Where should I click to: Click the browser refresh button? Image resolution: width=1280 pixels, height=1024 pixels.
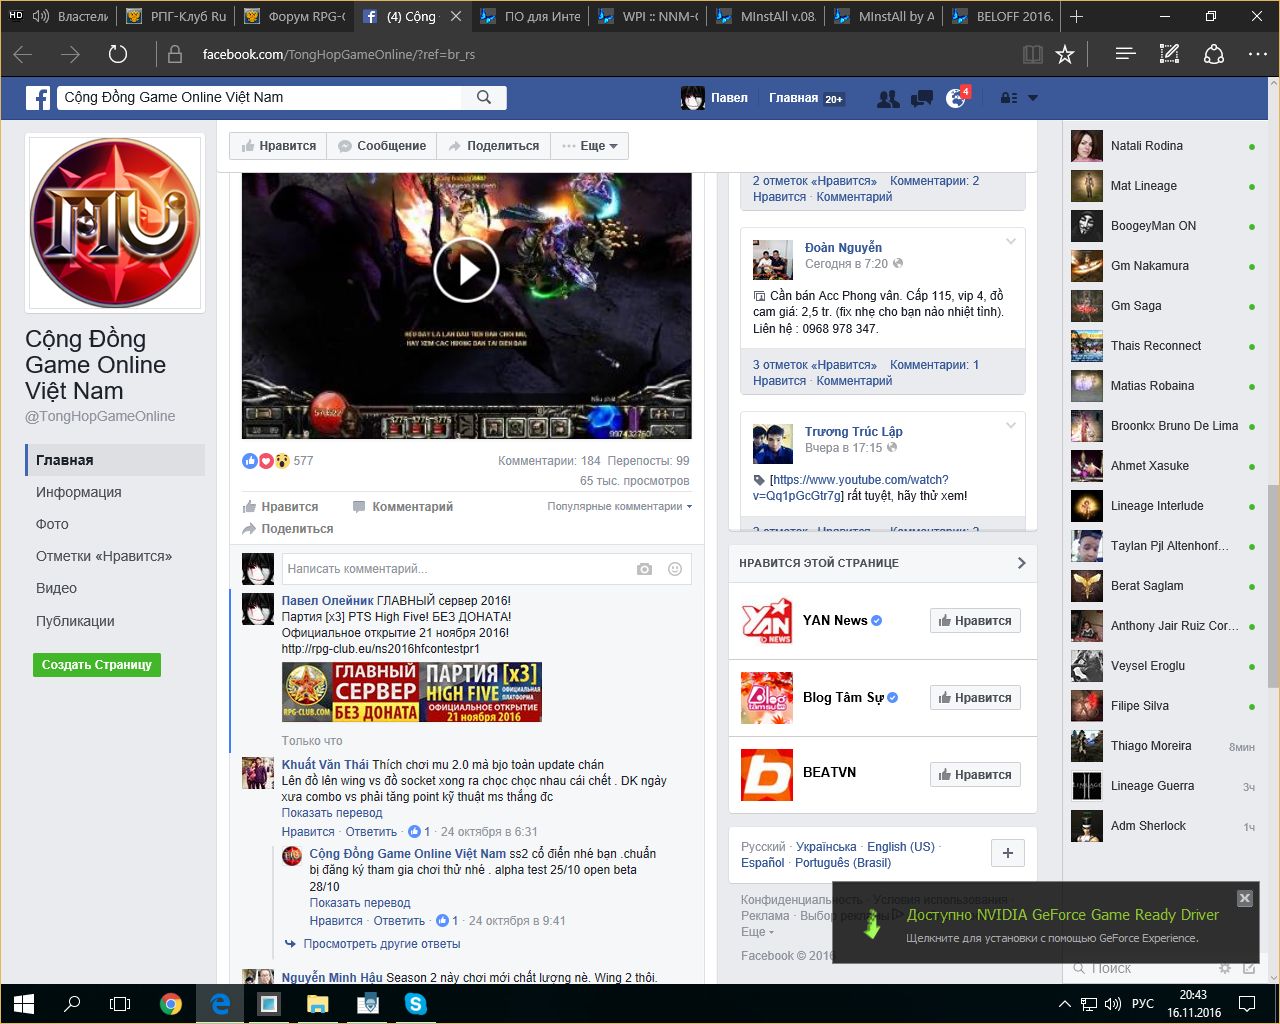[117, 54]
